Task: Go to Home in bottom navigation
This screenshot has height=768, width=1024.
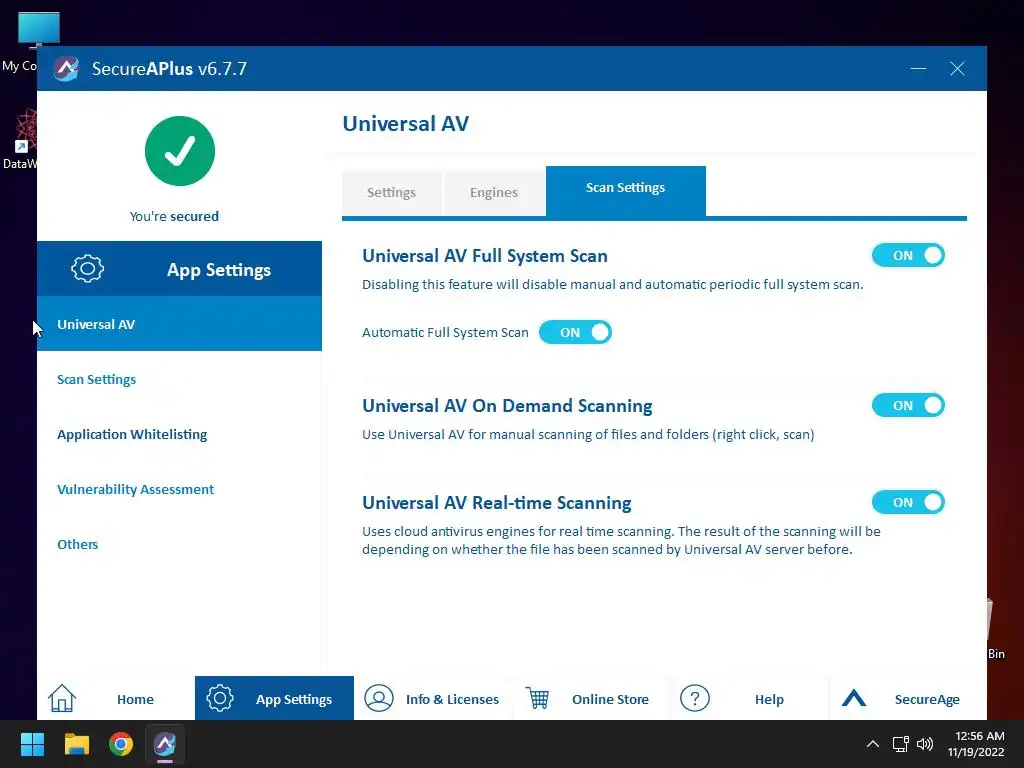Action: pos(135,699)
